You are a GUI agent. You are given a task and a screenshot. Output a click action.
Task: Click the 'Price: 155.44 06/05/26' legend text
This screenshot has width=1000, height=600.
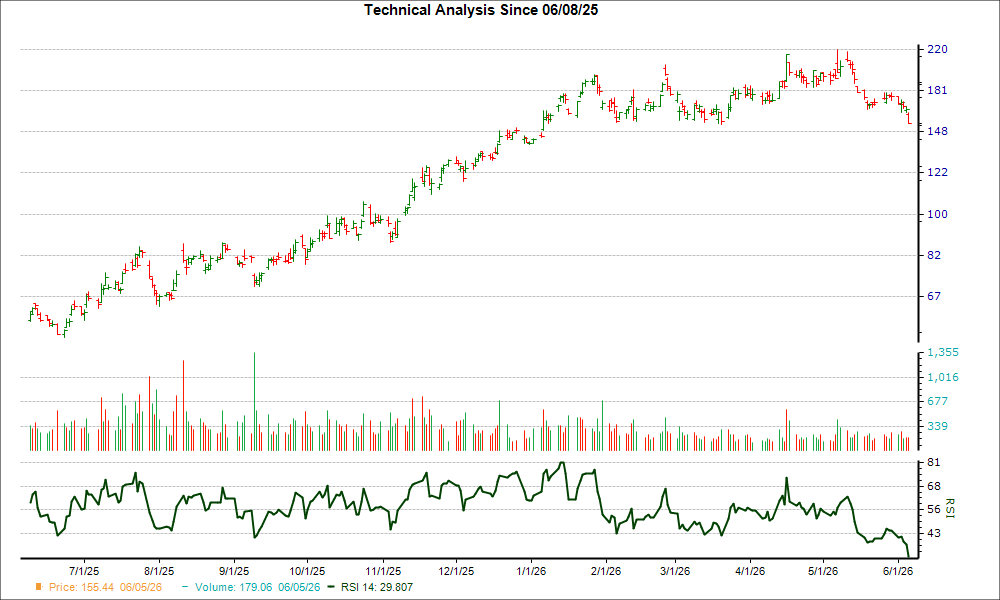(x=105, y=587)
